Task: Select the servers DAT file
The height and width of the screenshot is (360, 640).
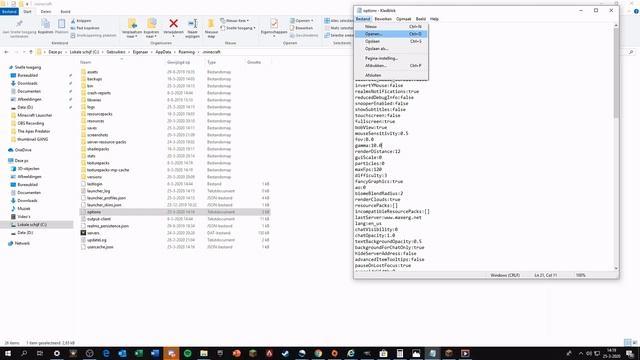Action: coord(93,233)
